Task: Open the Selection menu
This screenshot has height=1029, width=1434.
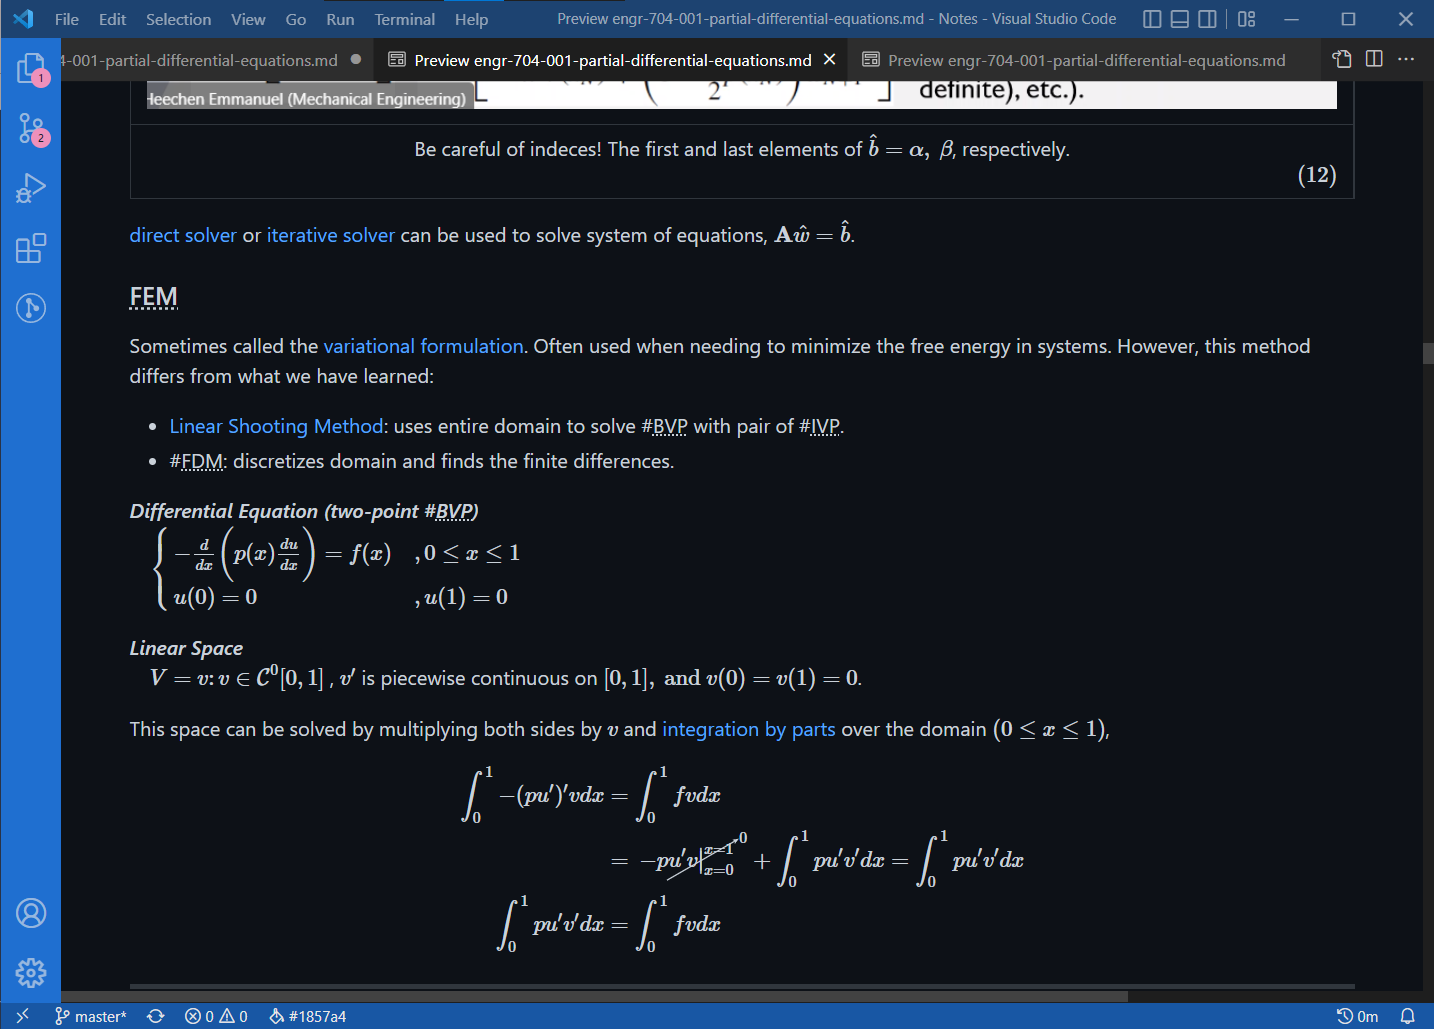Action: click(x=179, y=19)
